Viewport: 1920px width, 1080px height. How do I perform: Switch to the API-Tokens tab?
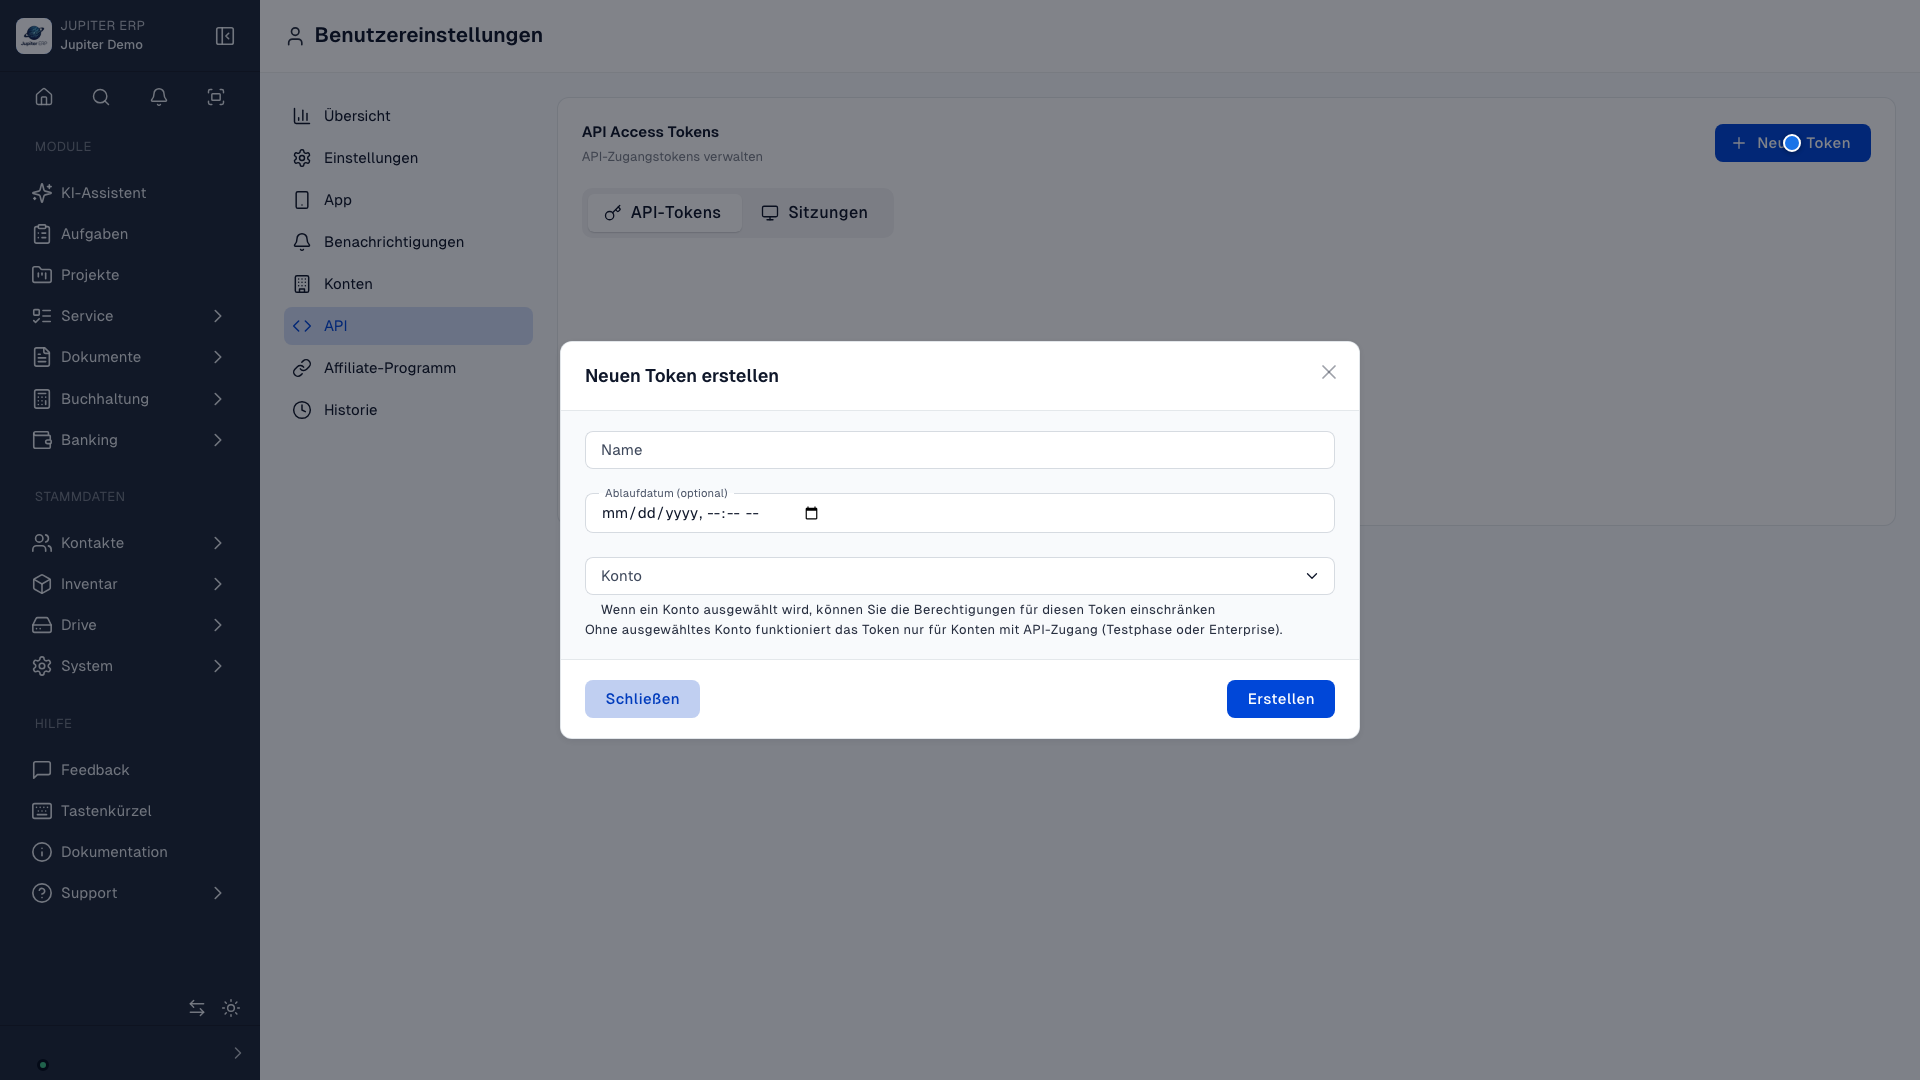(664, 213)
